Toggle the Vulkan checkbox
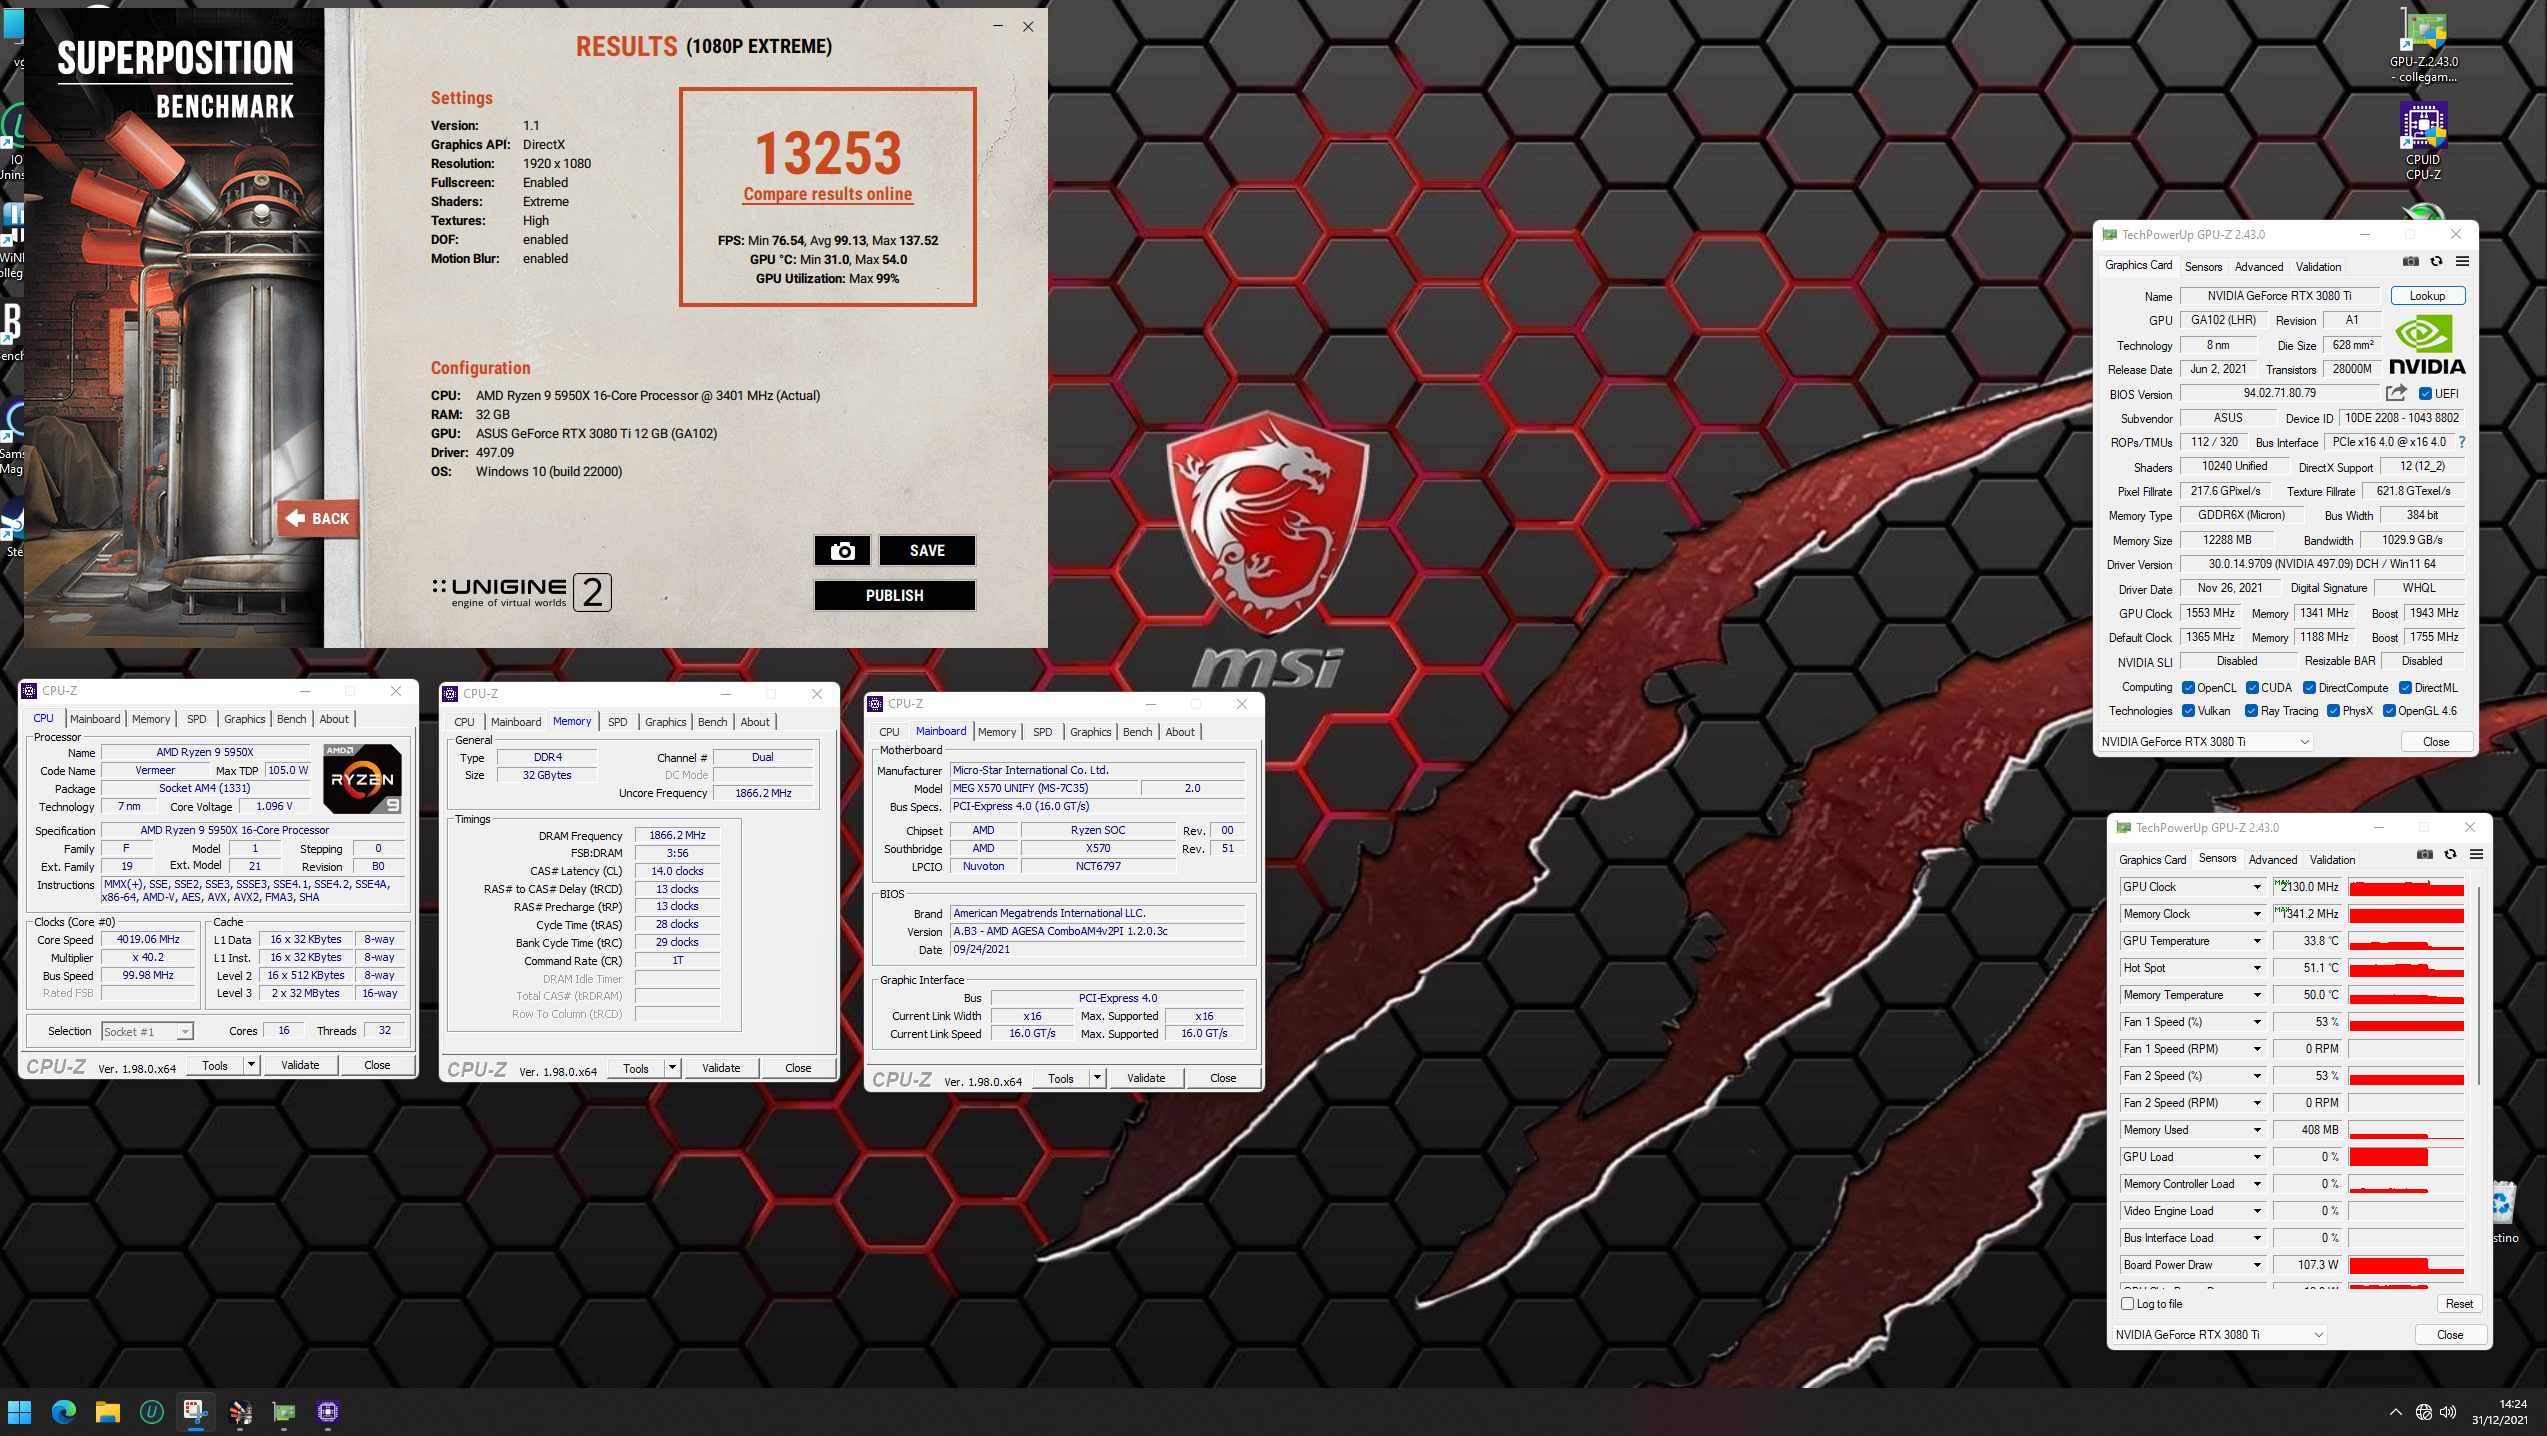Viewport: 2547px width, 1436px height. point(2188,711)
